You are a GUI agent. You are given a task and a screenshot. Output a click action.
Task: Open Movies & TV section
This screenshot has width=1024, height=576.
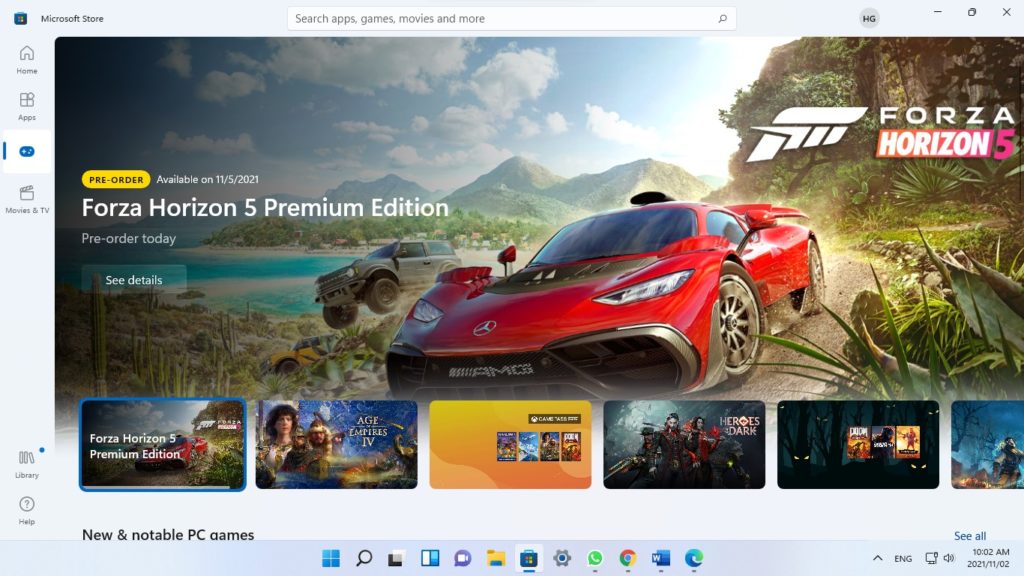click(x=27, y=199)
